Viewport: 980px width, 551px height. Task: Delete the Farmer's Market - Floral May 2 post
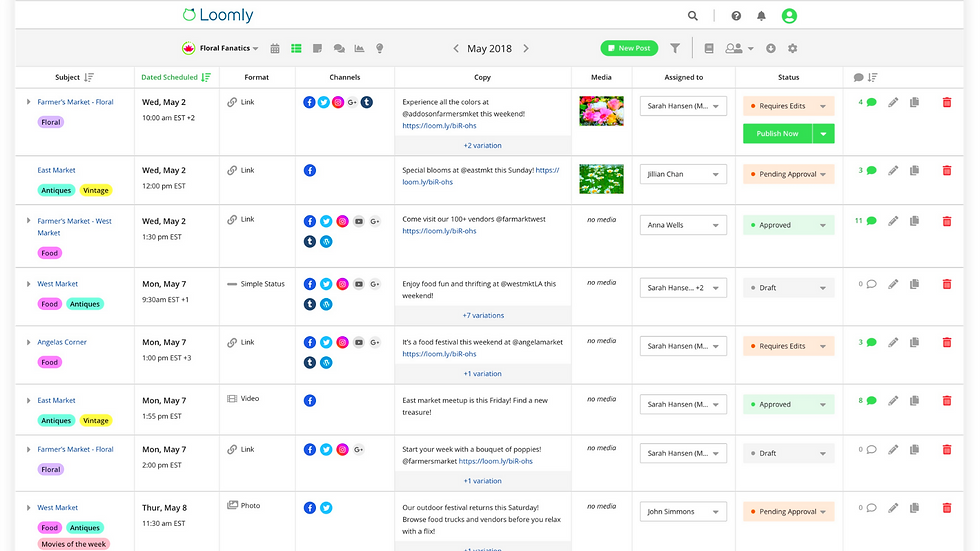pyautogui.click(x=947, y=102)
